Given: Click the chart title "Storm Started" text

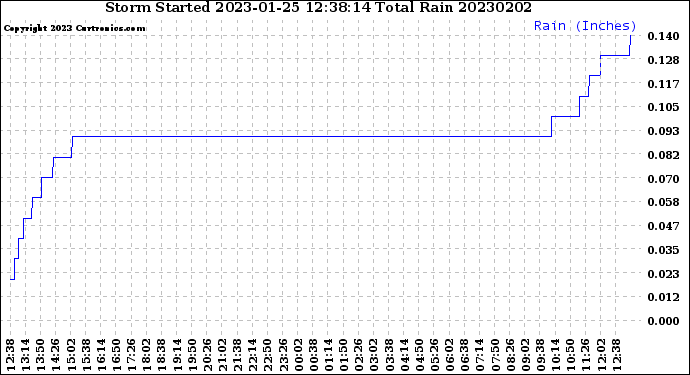Looking at the screenshot, I should (x=158, y=7).
